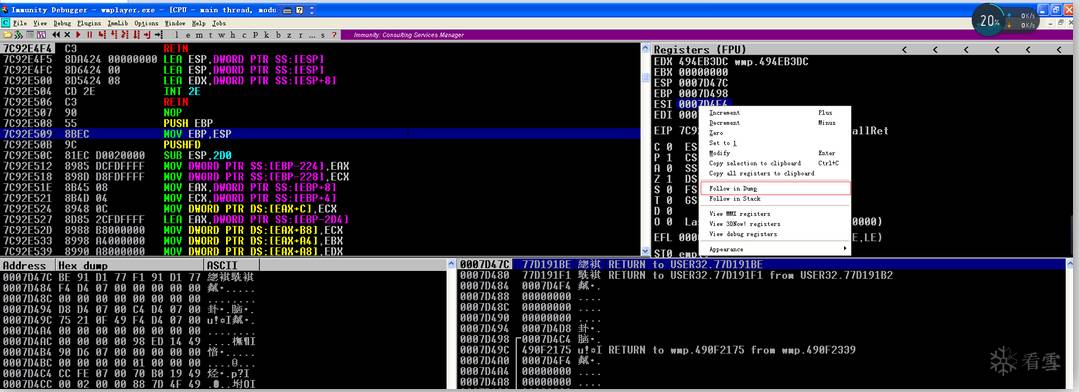Open the memory map with the 'm' button
Image resolution: width=1079 pixels, height=392 pixels.
(200, 35)
